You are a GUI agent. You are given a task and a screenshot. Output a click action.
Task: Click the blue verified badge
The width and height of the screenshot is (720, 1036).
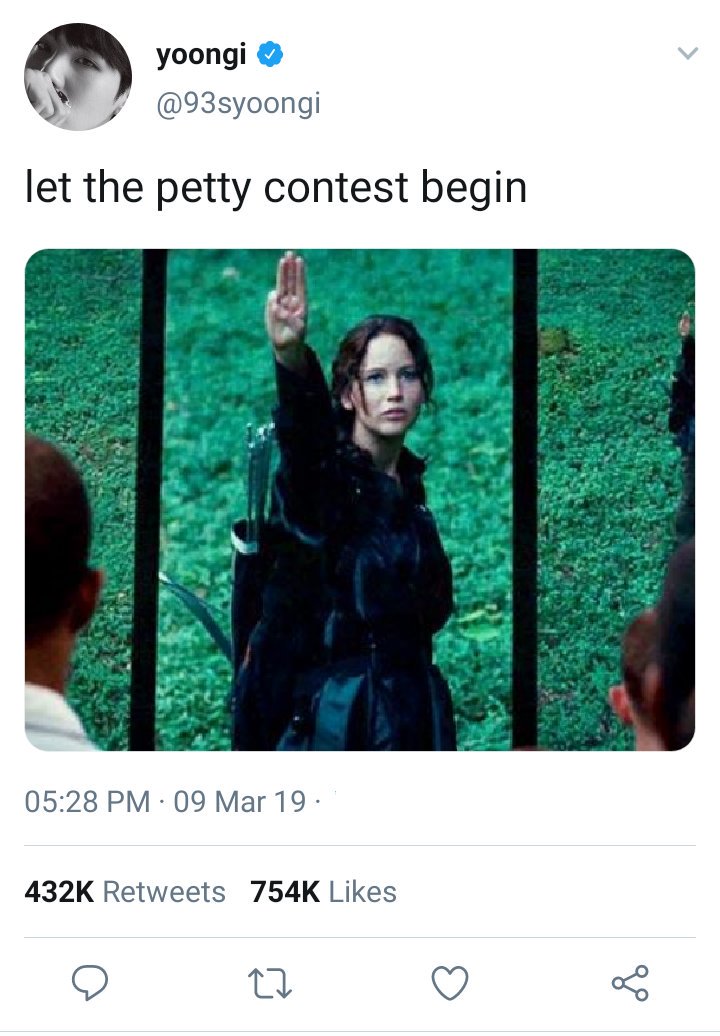coord(270,54)
